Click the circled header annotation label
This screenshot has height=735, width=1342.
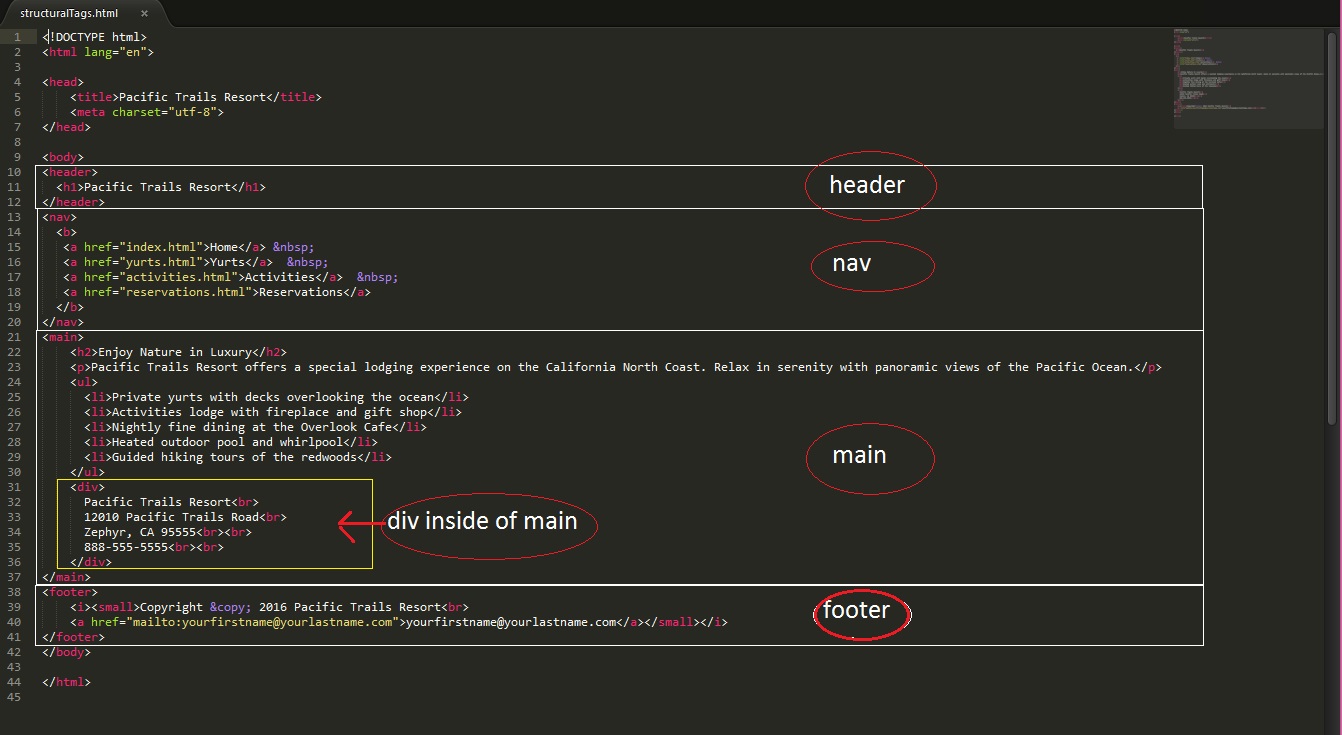[x=867, y=185]
